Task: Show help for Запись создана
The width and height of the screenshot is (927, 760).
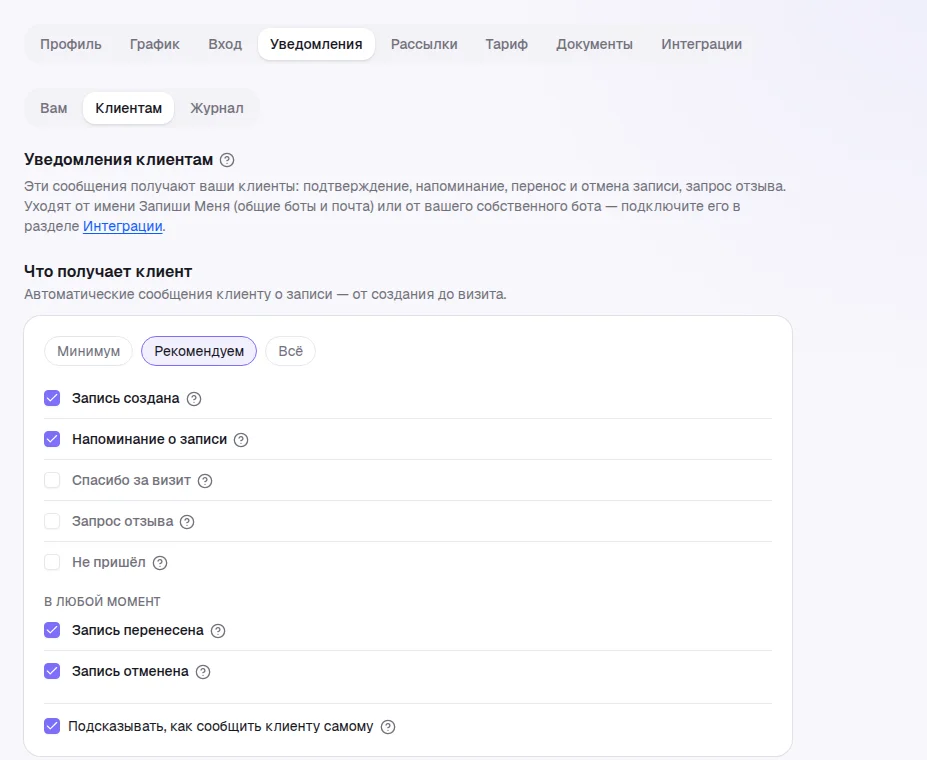Action: pyautogui.click(x=194, y=399)
